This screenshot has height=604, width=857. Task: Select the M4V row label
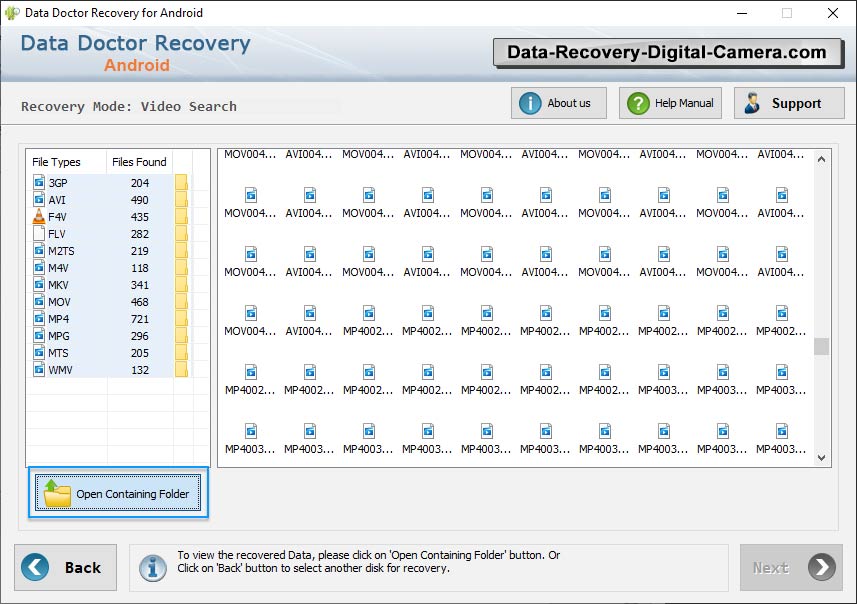[x=58, y=268]
